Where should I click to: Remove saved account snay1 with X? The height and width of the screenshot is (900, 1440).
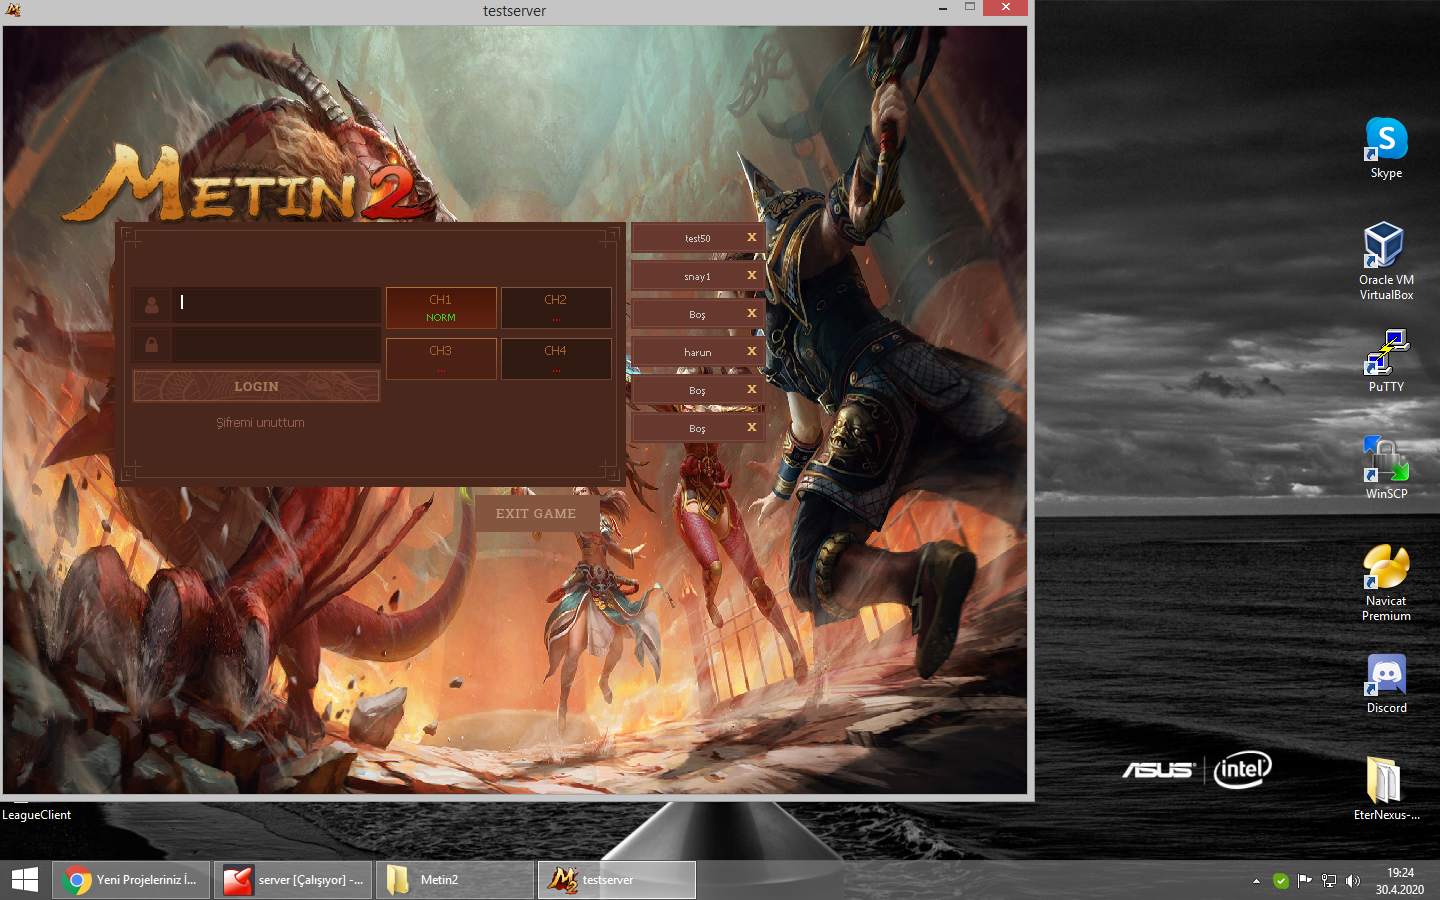click(x=752, y=275)
